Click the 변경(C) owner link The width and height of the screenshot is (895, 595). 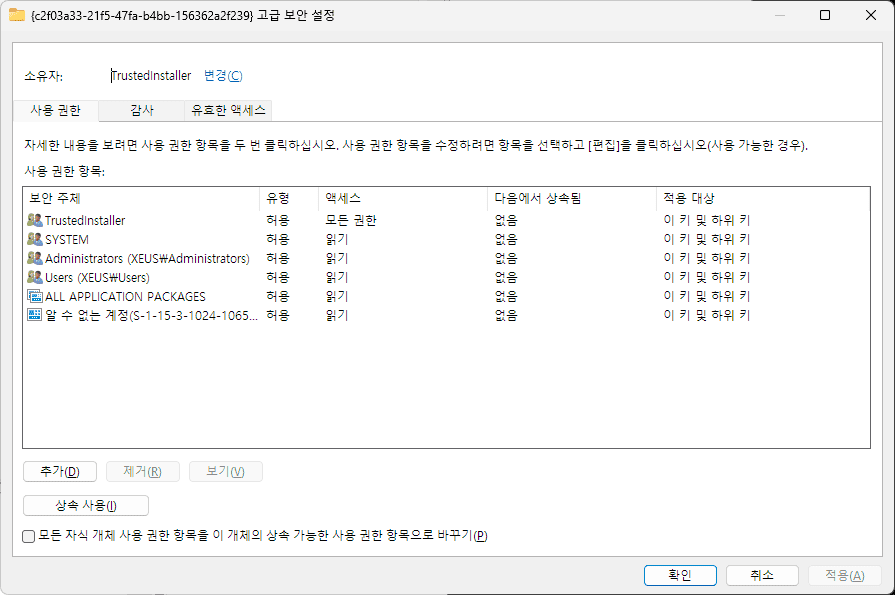(222, 76)
